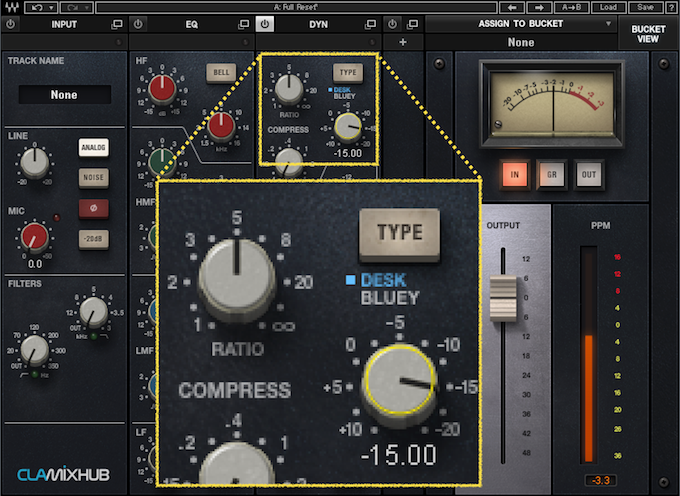Click the Load button
This screenshot has height=496, width=680.
[x=608, y=7]
